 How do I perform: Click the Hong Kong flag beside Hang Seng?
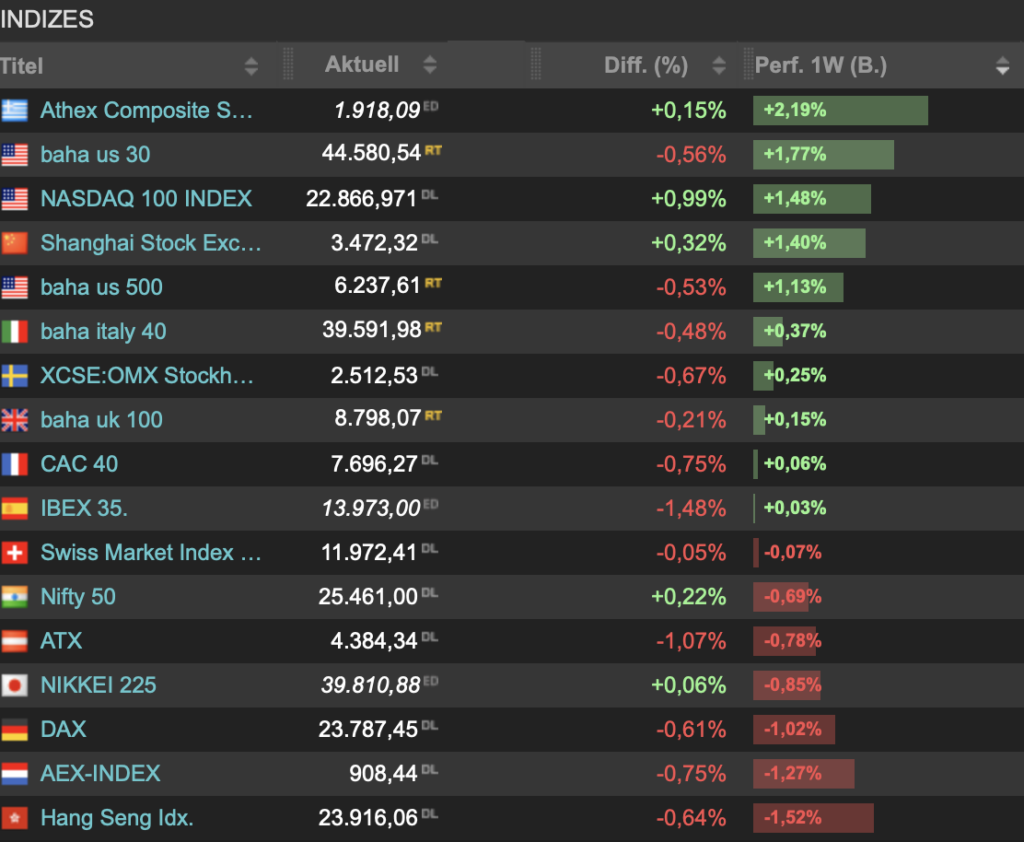[x=14, y=818]
